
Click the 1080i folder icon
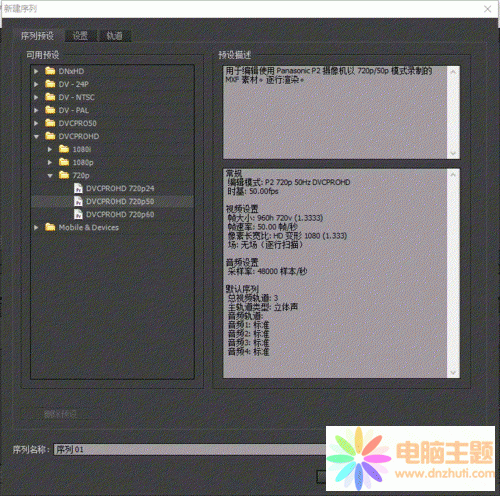coord(64,149)
